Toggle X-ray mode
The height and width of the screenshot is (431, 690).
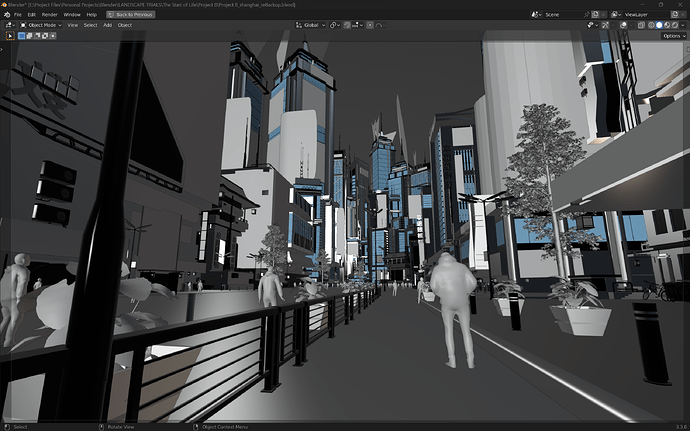[x=641, y=25]
